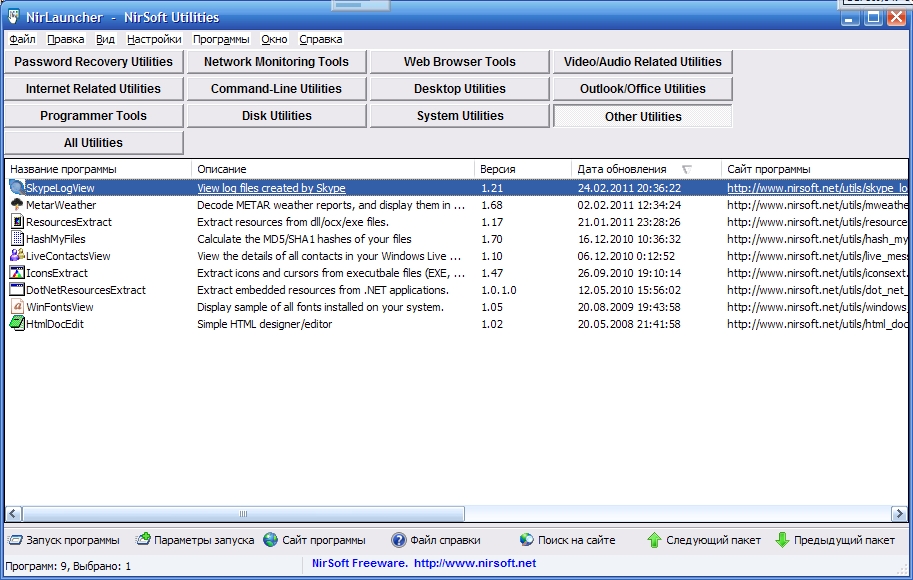Sort by Описание column header
913x580 pixels.
point(333,169)
